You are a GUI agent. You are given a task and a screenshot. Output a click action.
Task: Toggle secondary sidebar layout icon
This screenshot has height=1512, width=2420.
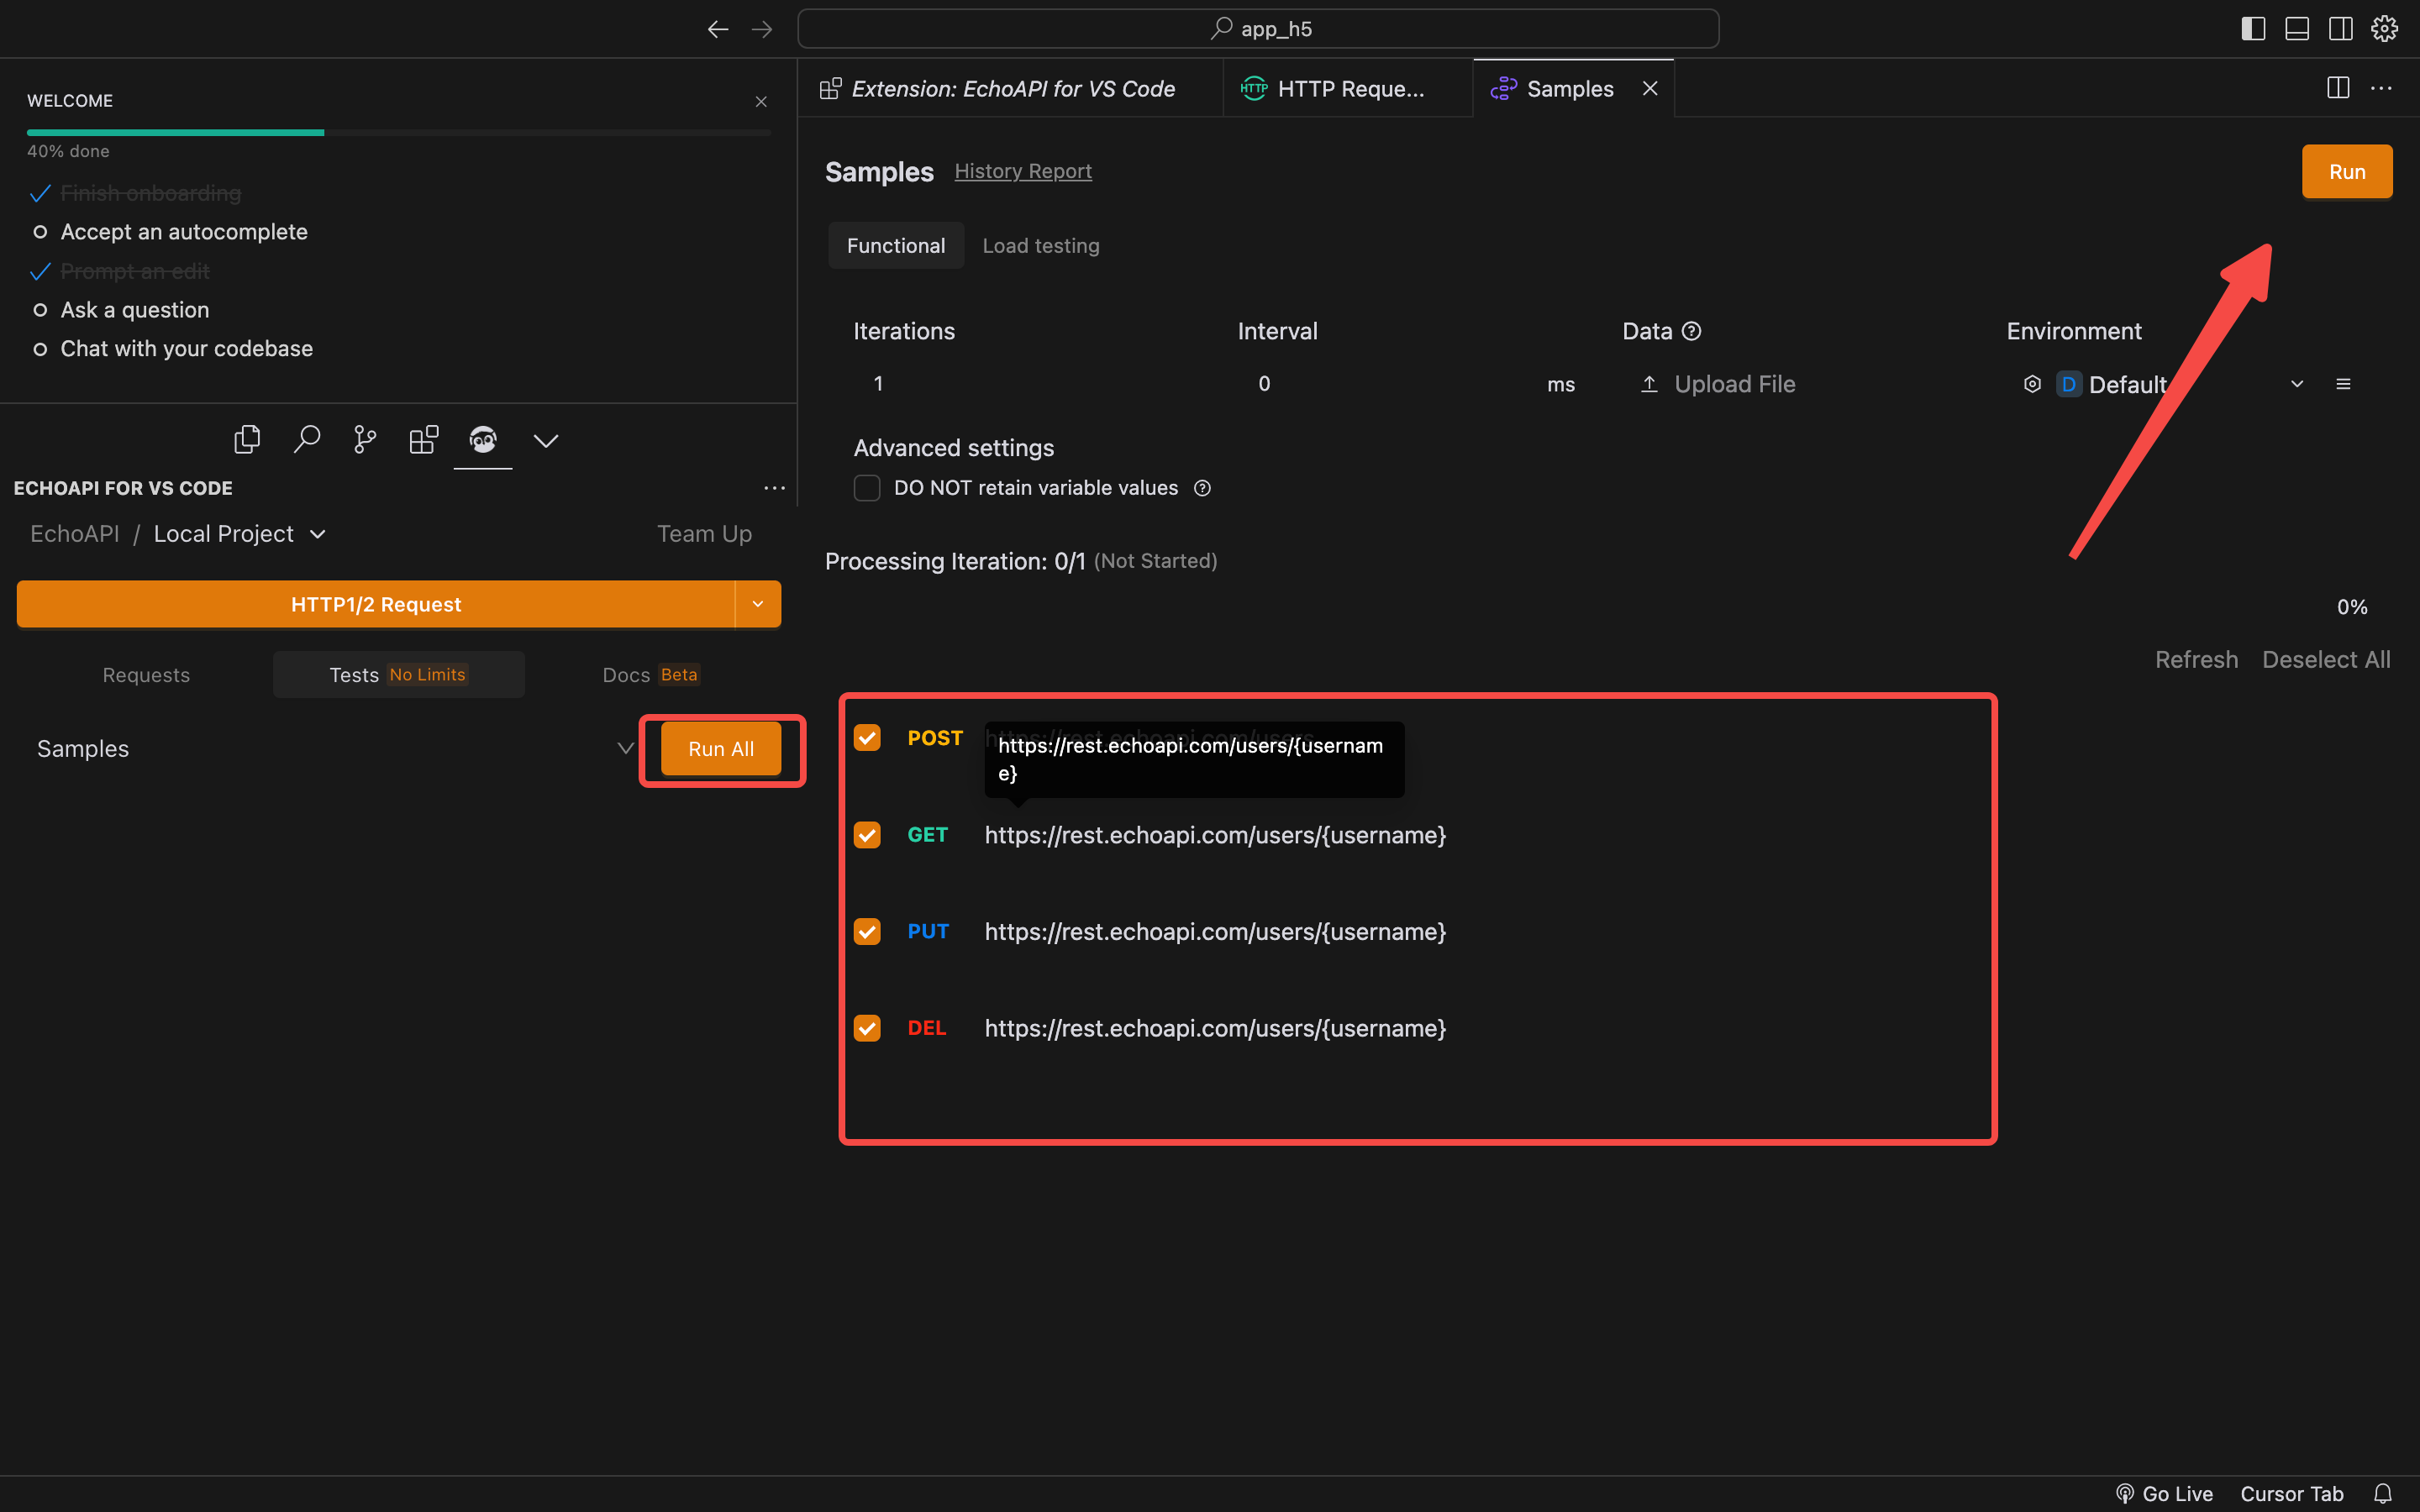2341,29
